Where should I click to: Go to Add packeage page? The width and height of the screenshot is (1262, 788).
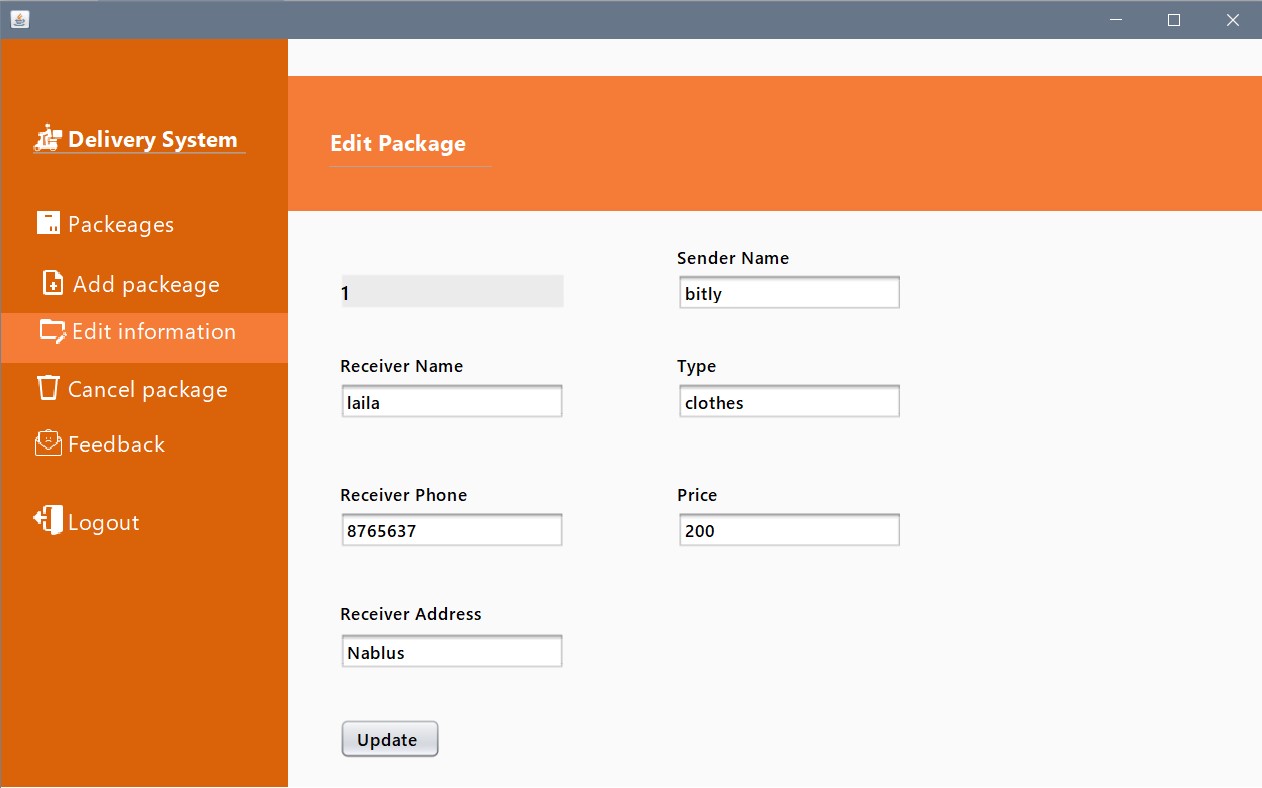144,284
